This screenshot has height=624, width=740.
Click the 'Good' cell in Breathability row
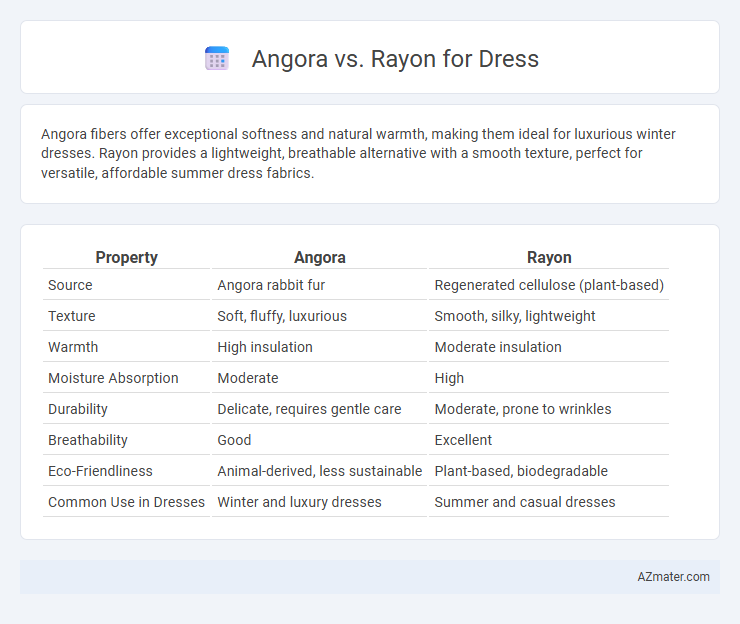click(x=234, y=440)
